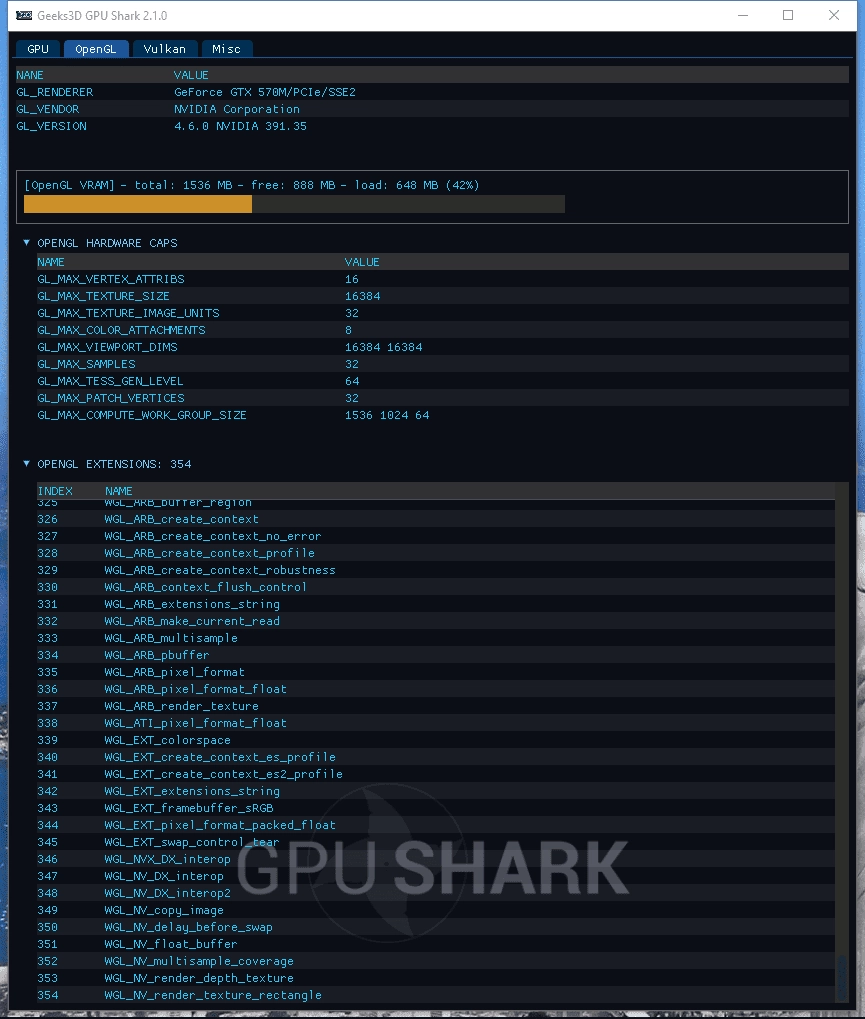The height and width of the screenshot is (1019, 865).
Task: Select WGL_EXT_create_context_es2_profile extension
Action: (x=435, y=773)
